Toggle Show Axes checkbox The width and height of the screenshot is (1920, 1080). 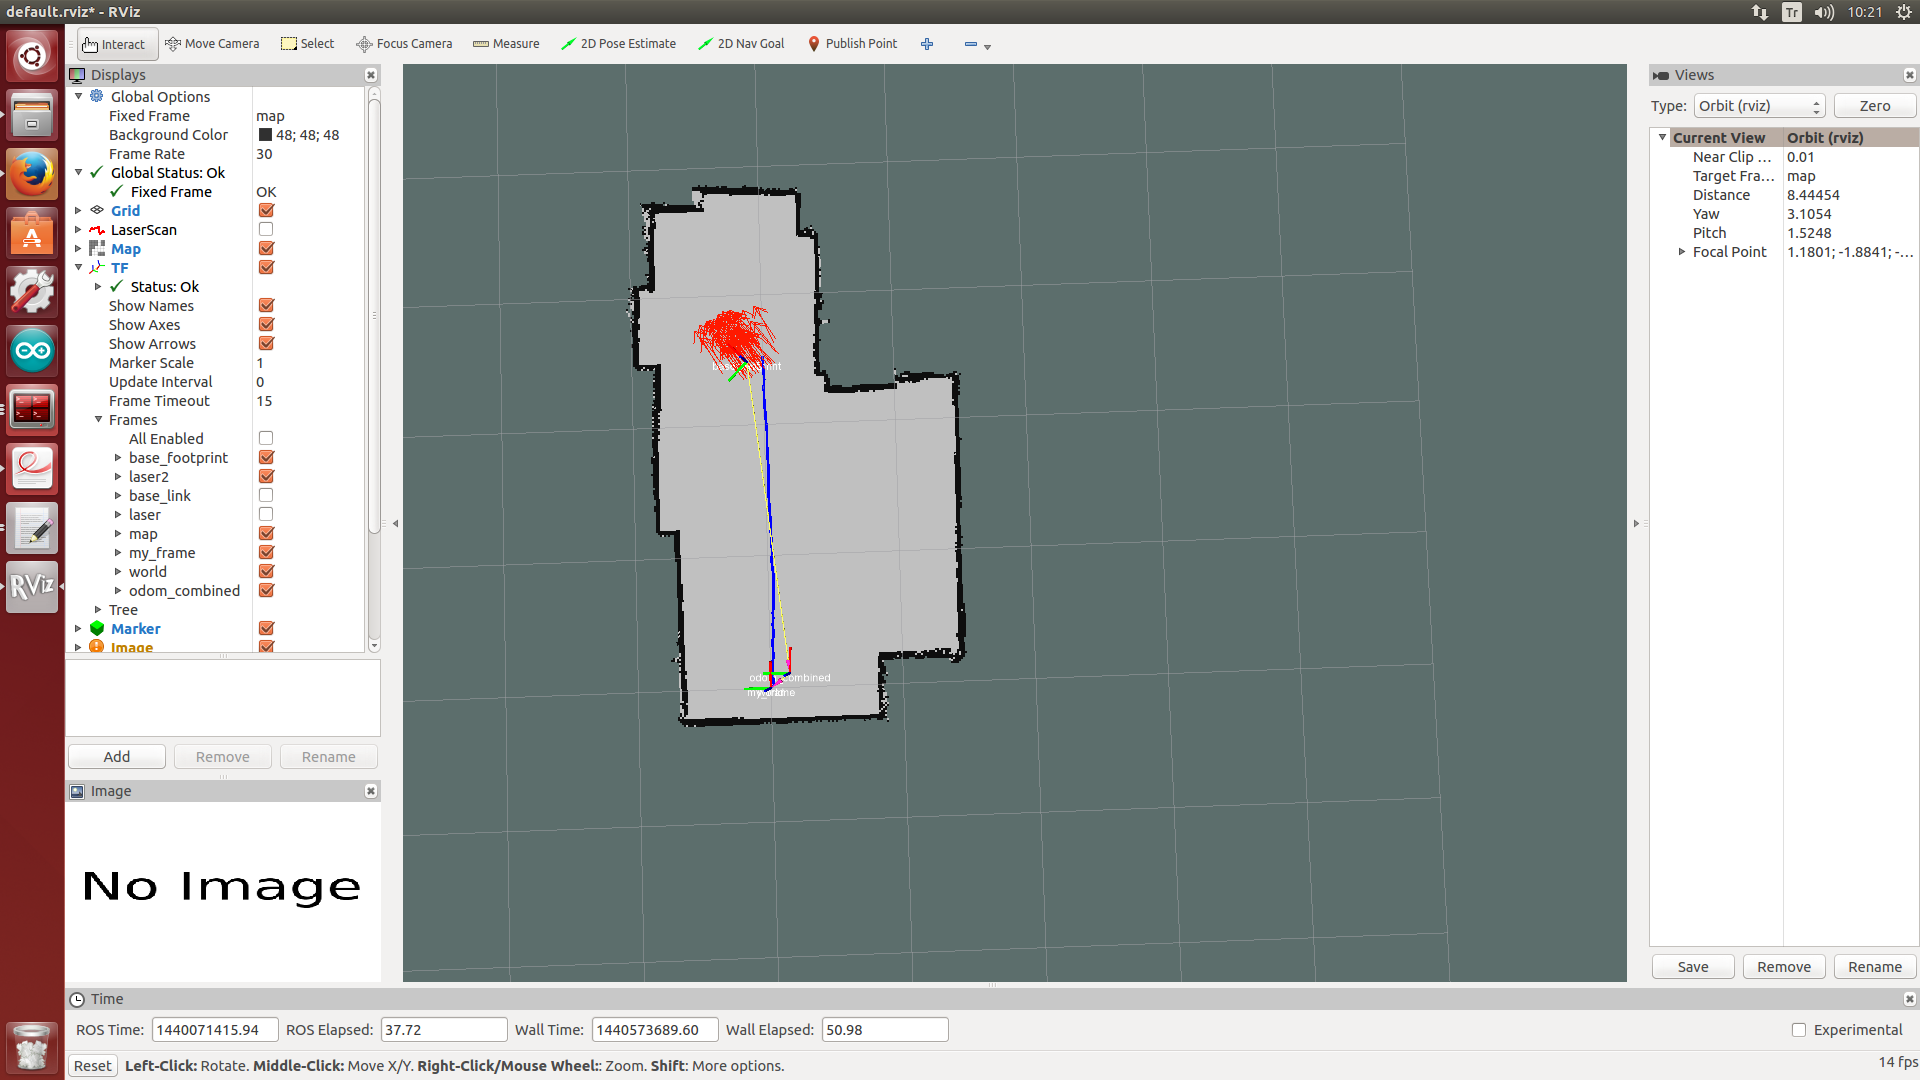(x=266, y=325)
